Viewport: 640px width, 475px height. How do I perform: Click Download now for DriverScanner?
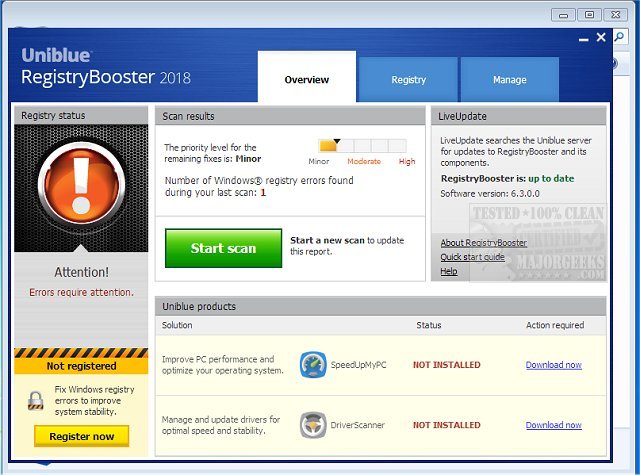[553, 425]
